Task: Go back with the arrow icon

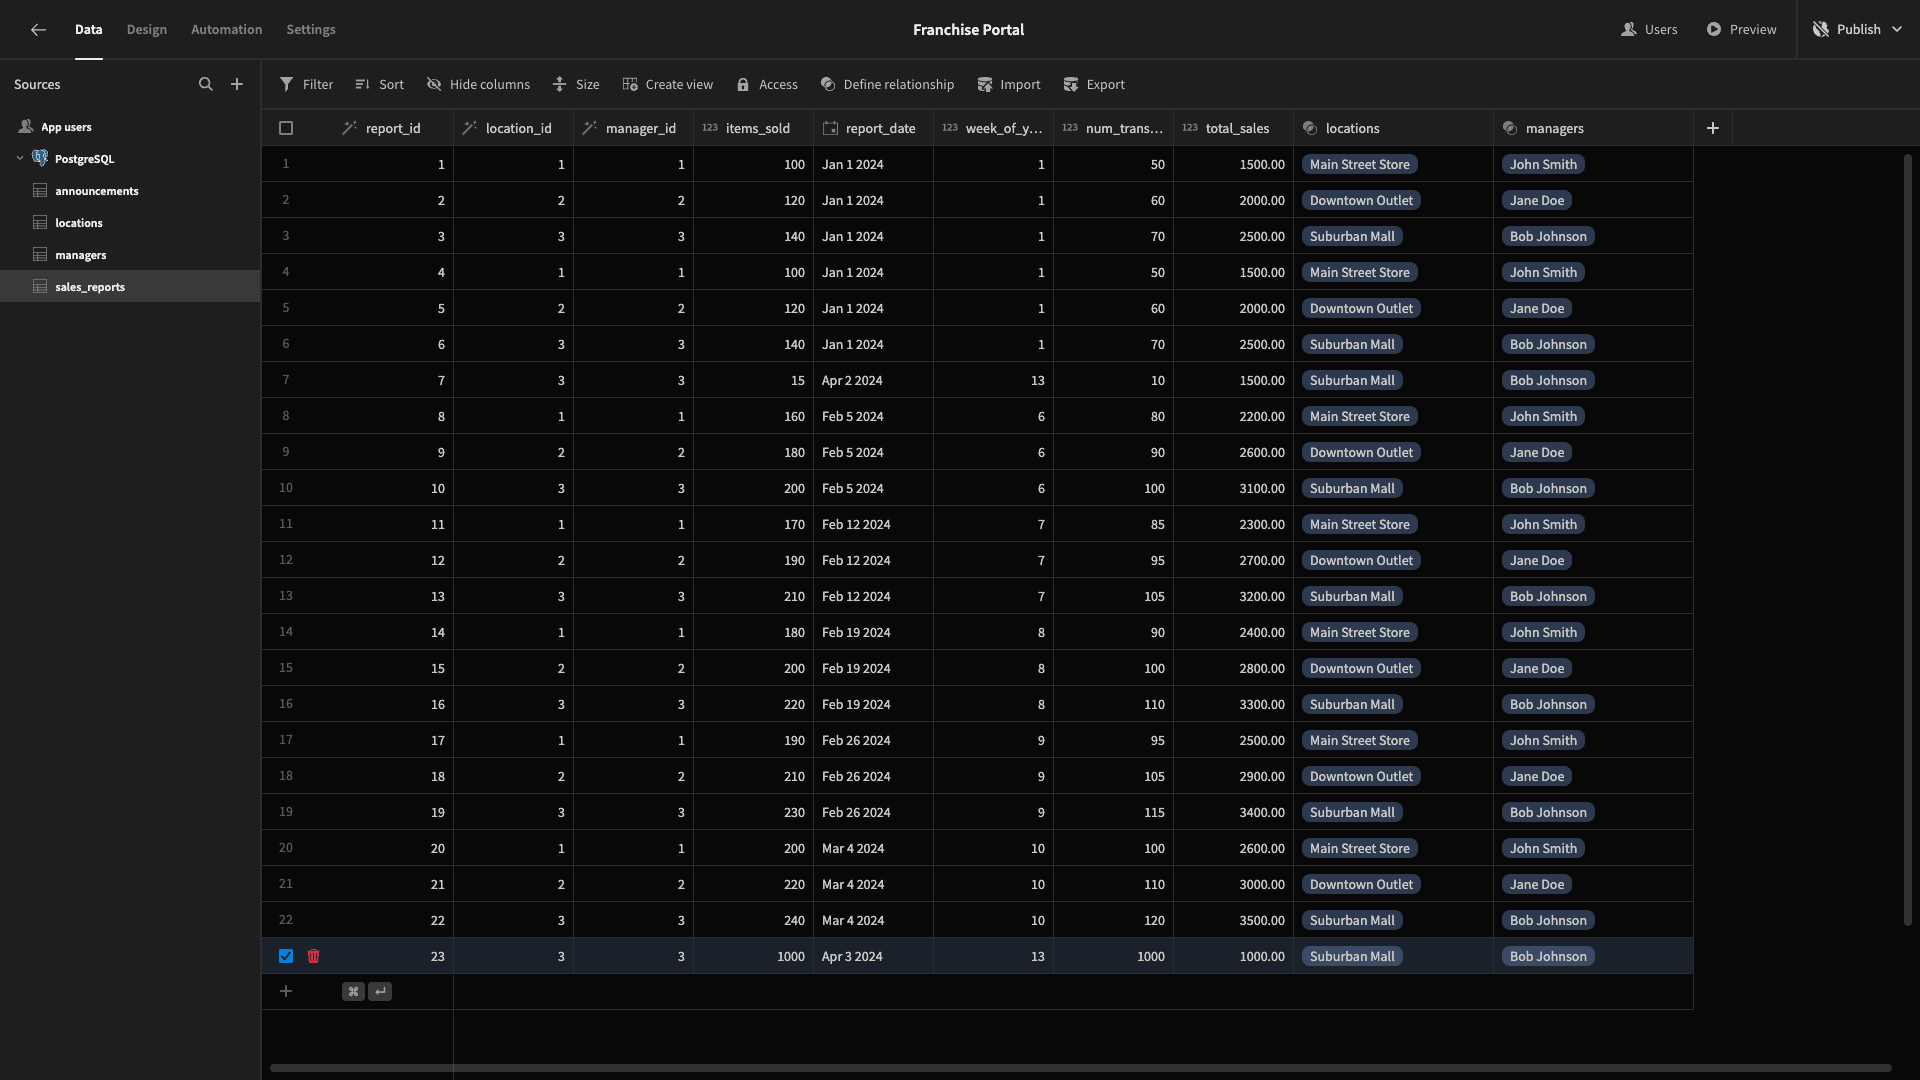Action: coord(38,29)
